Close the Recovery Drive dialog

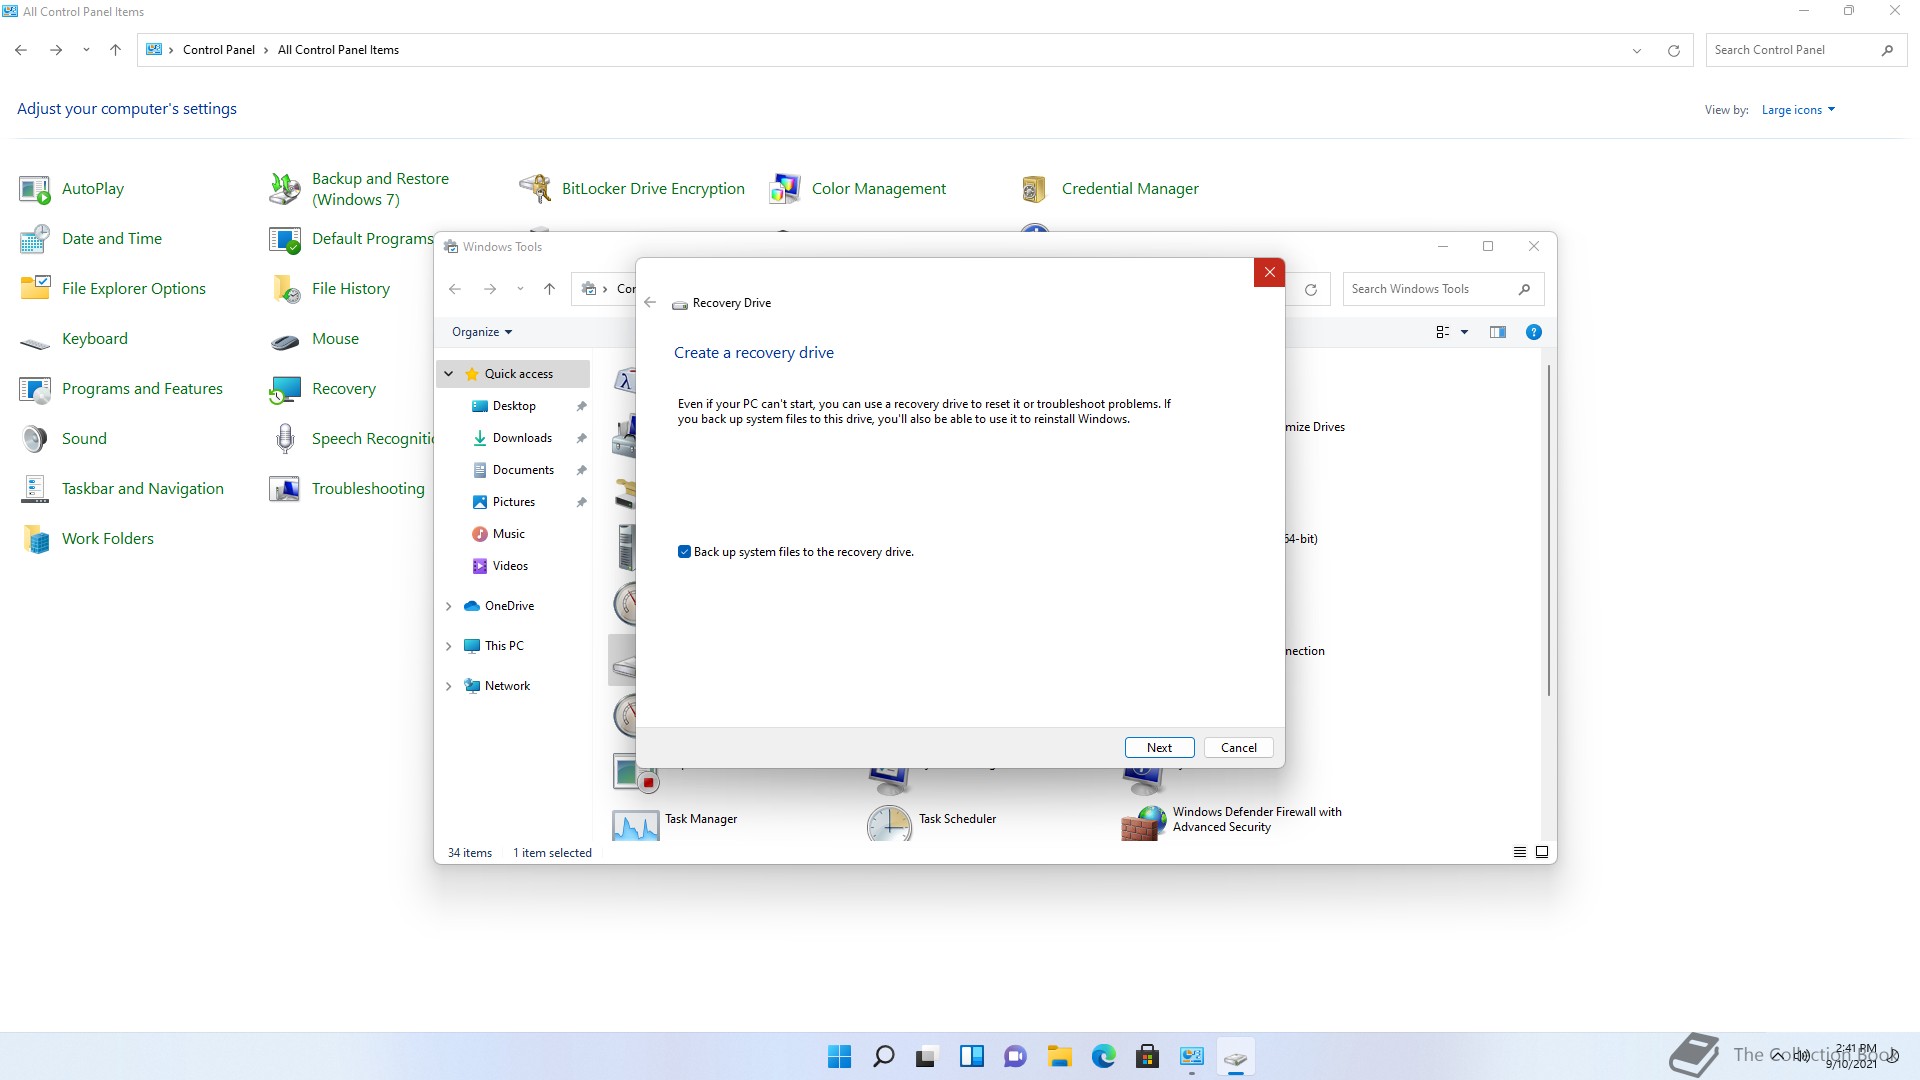(x=1269, y=272)
